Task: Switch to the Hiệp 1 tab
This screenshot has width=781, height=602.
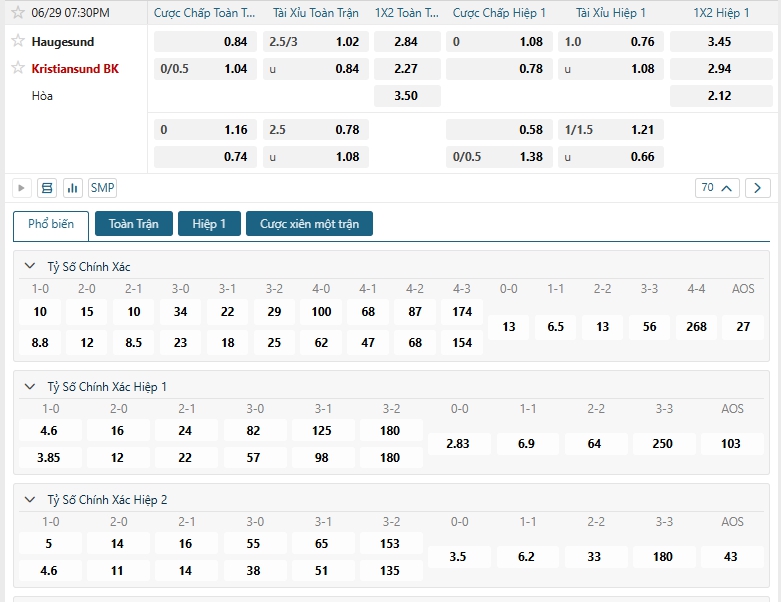Action: [x=209, y=224]
